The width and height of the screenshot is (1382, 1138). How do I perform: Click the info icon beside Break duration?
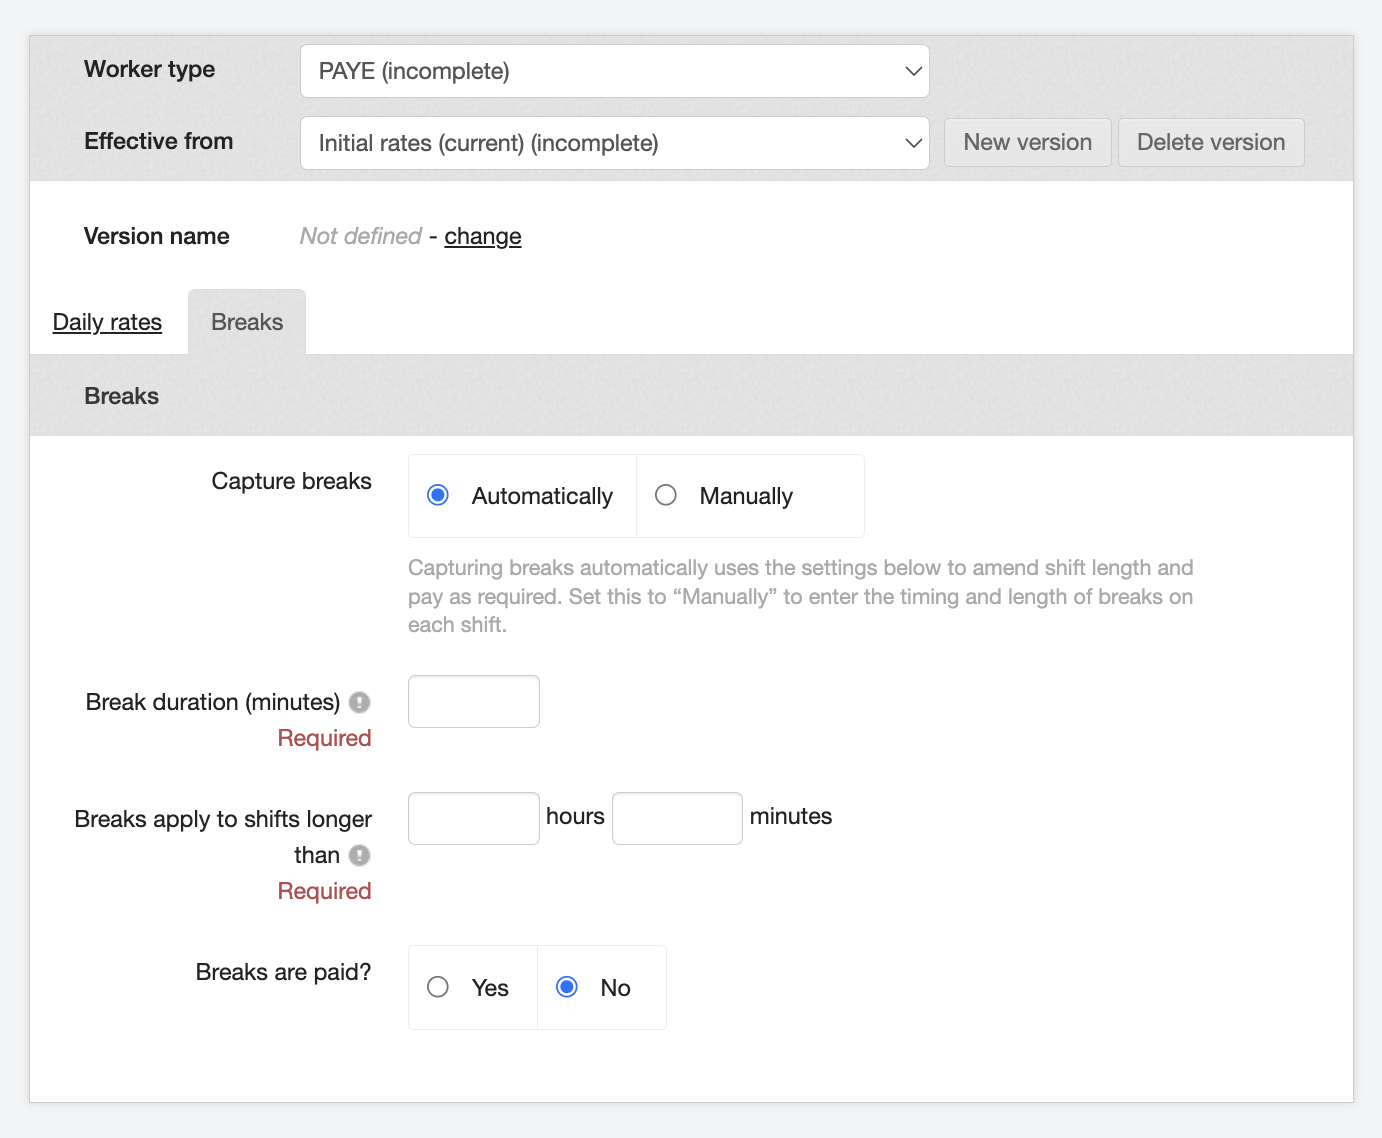[x=360, y=703]
